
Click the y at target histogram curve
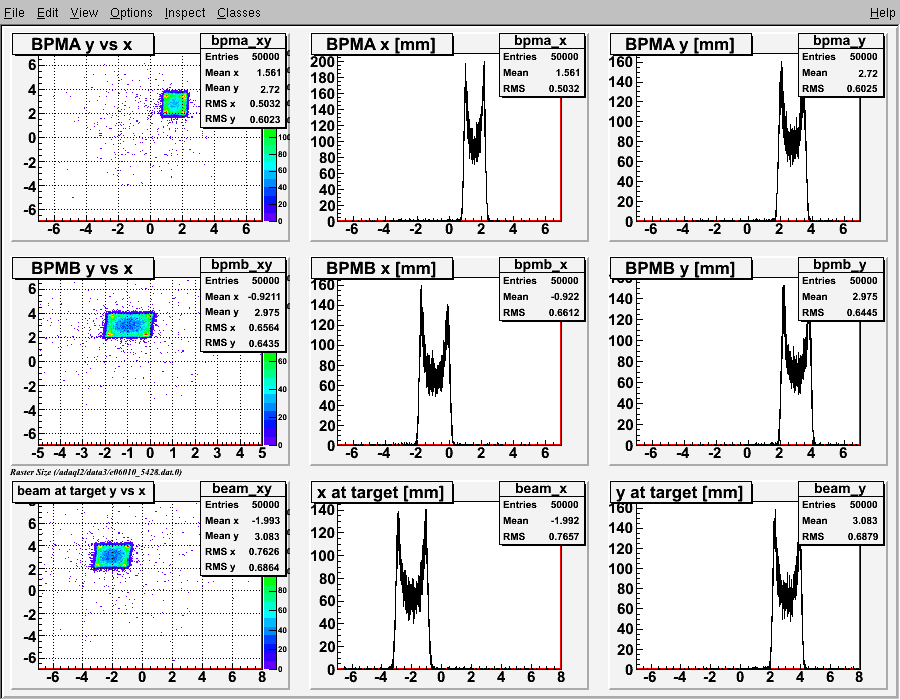point(787,590)
